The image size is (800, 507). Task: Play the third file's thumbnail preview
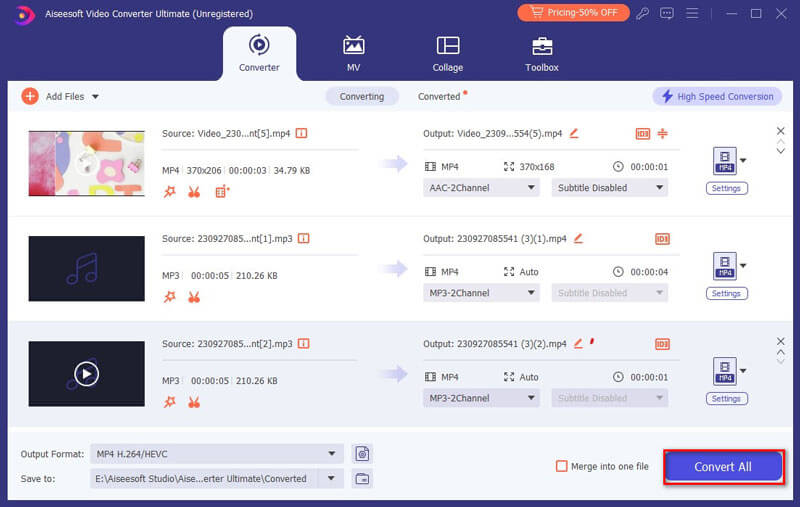87,374
